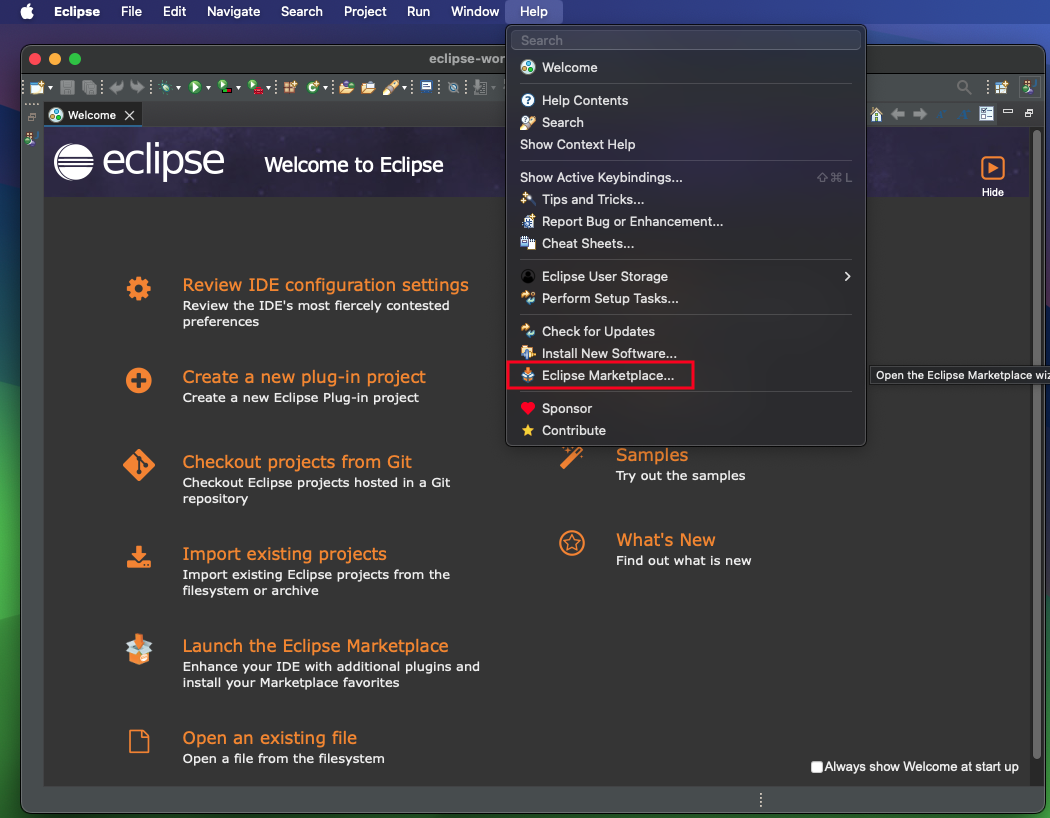The width and height of the screenshot is (1050, 818).
Task: Select the Plug-in Development perspective icon
Action: 1029,86
